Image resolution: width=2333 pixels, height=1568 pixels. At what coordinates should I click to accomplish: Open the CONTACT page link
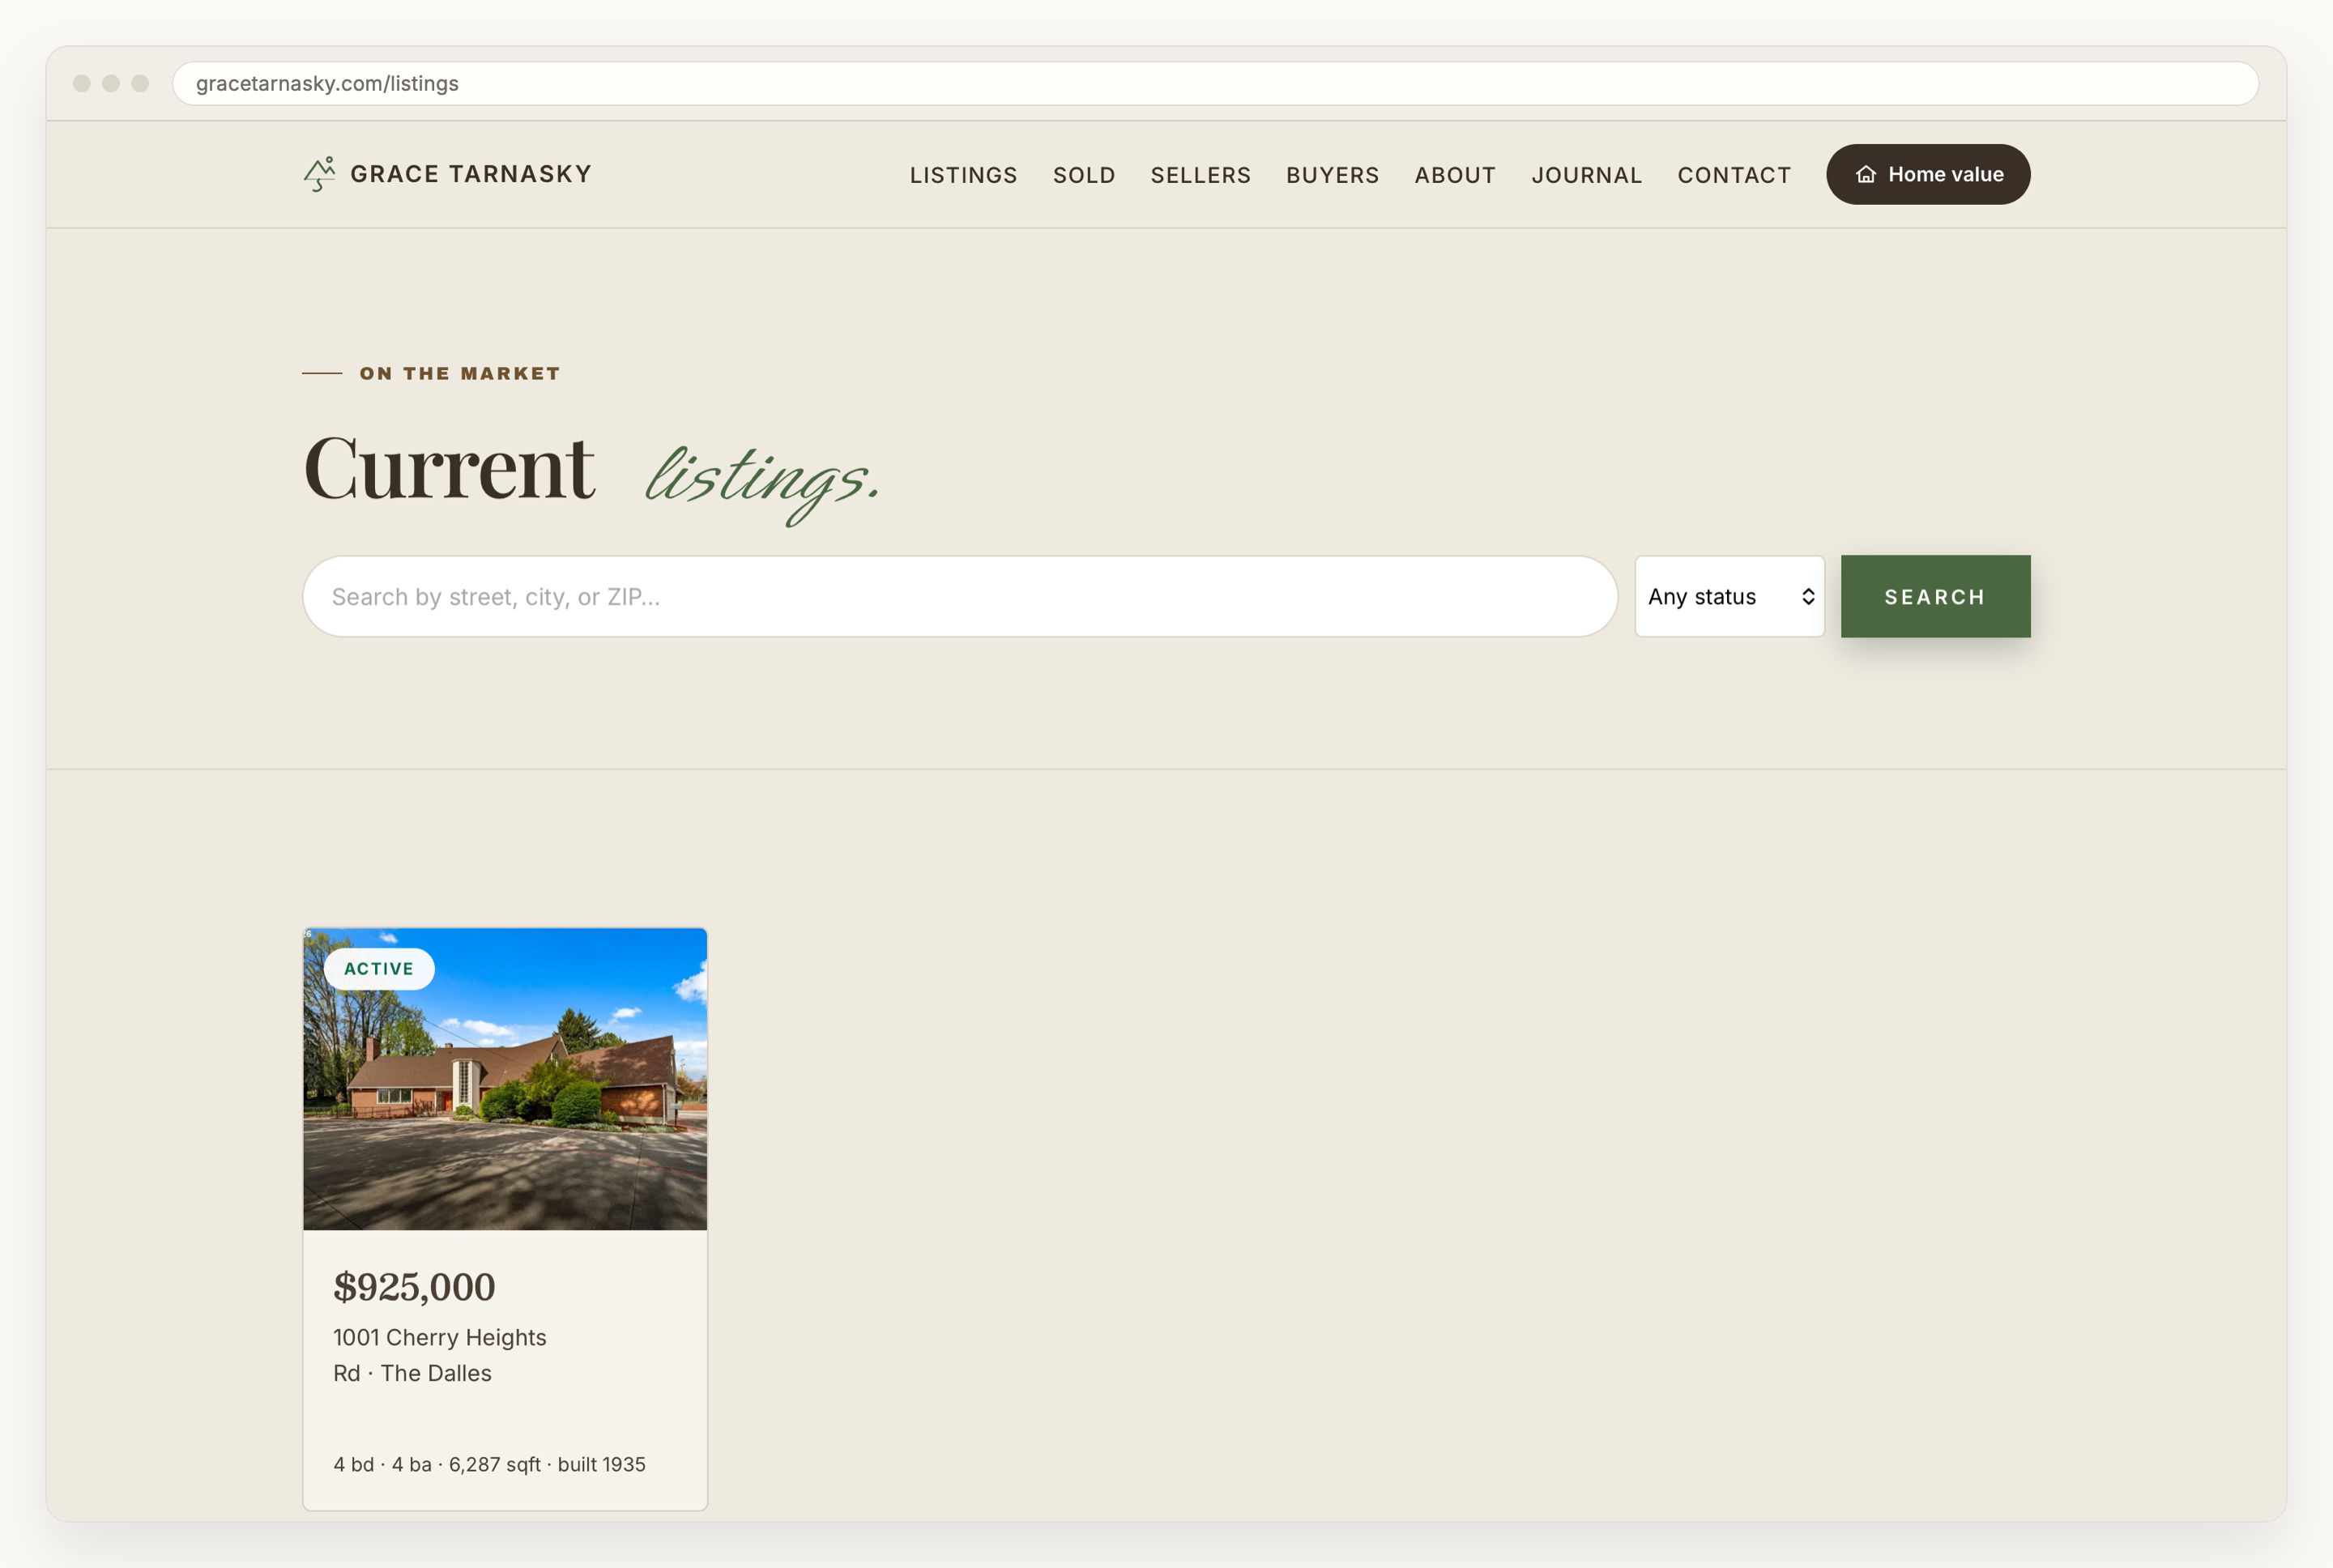1734,175
